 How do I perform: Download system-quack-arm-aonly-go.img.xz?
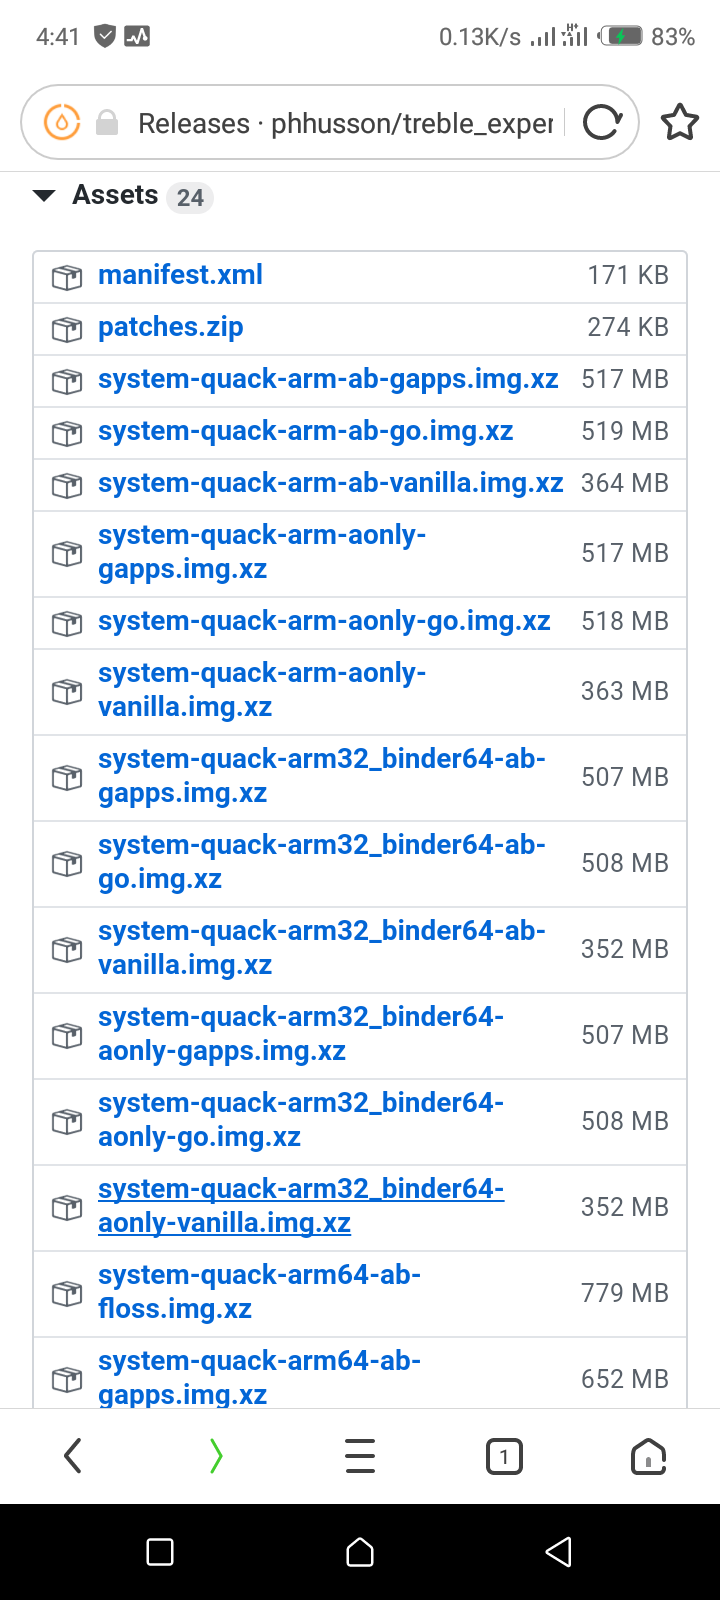[324, 621]
